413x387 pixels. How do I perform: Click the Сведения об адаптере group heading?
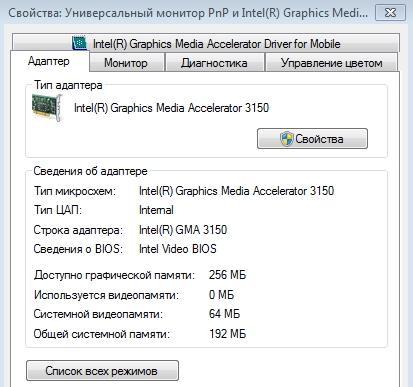[x=90, y=171]
